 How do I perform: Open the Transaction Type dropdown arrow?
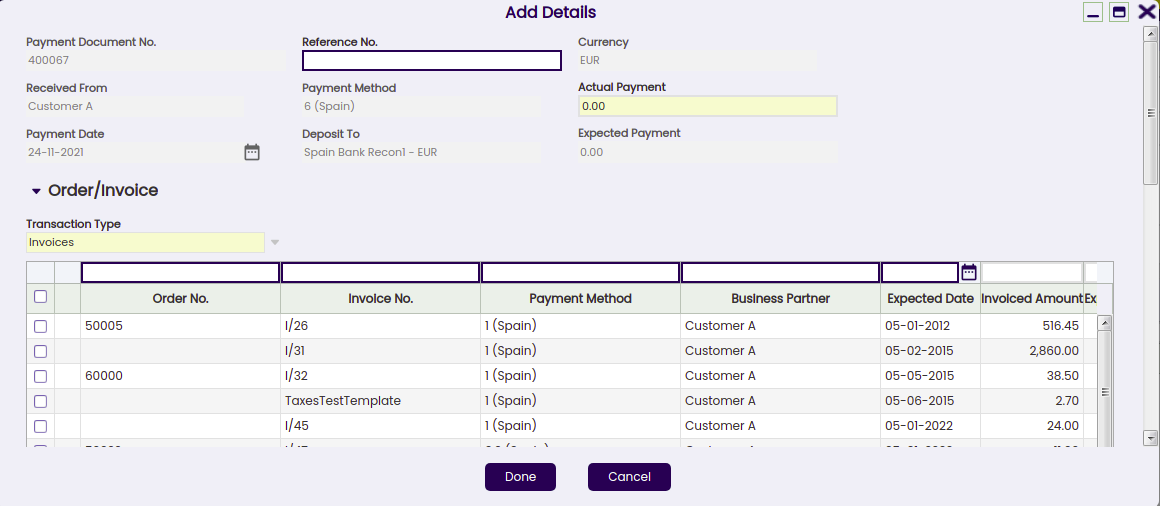coord(274,243)
